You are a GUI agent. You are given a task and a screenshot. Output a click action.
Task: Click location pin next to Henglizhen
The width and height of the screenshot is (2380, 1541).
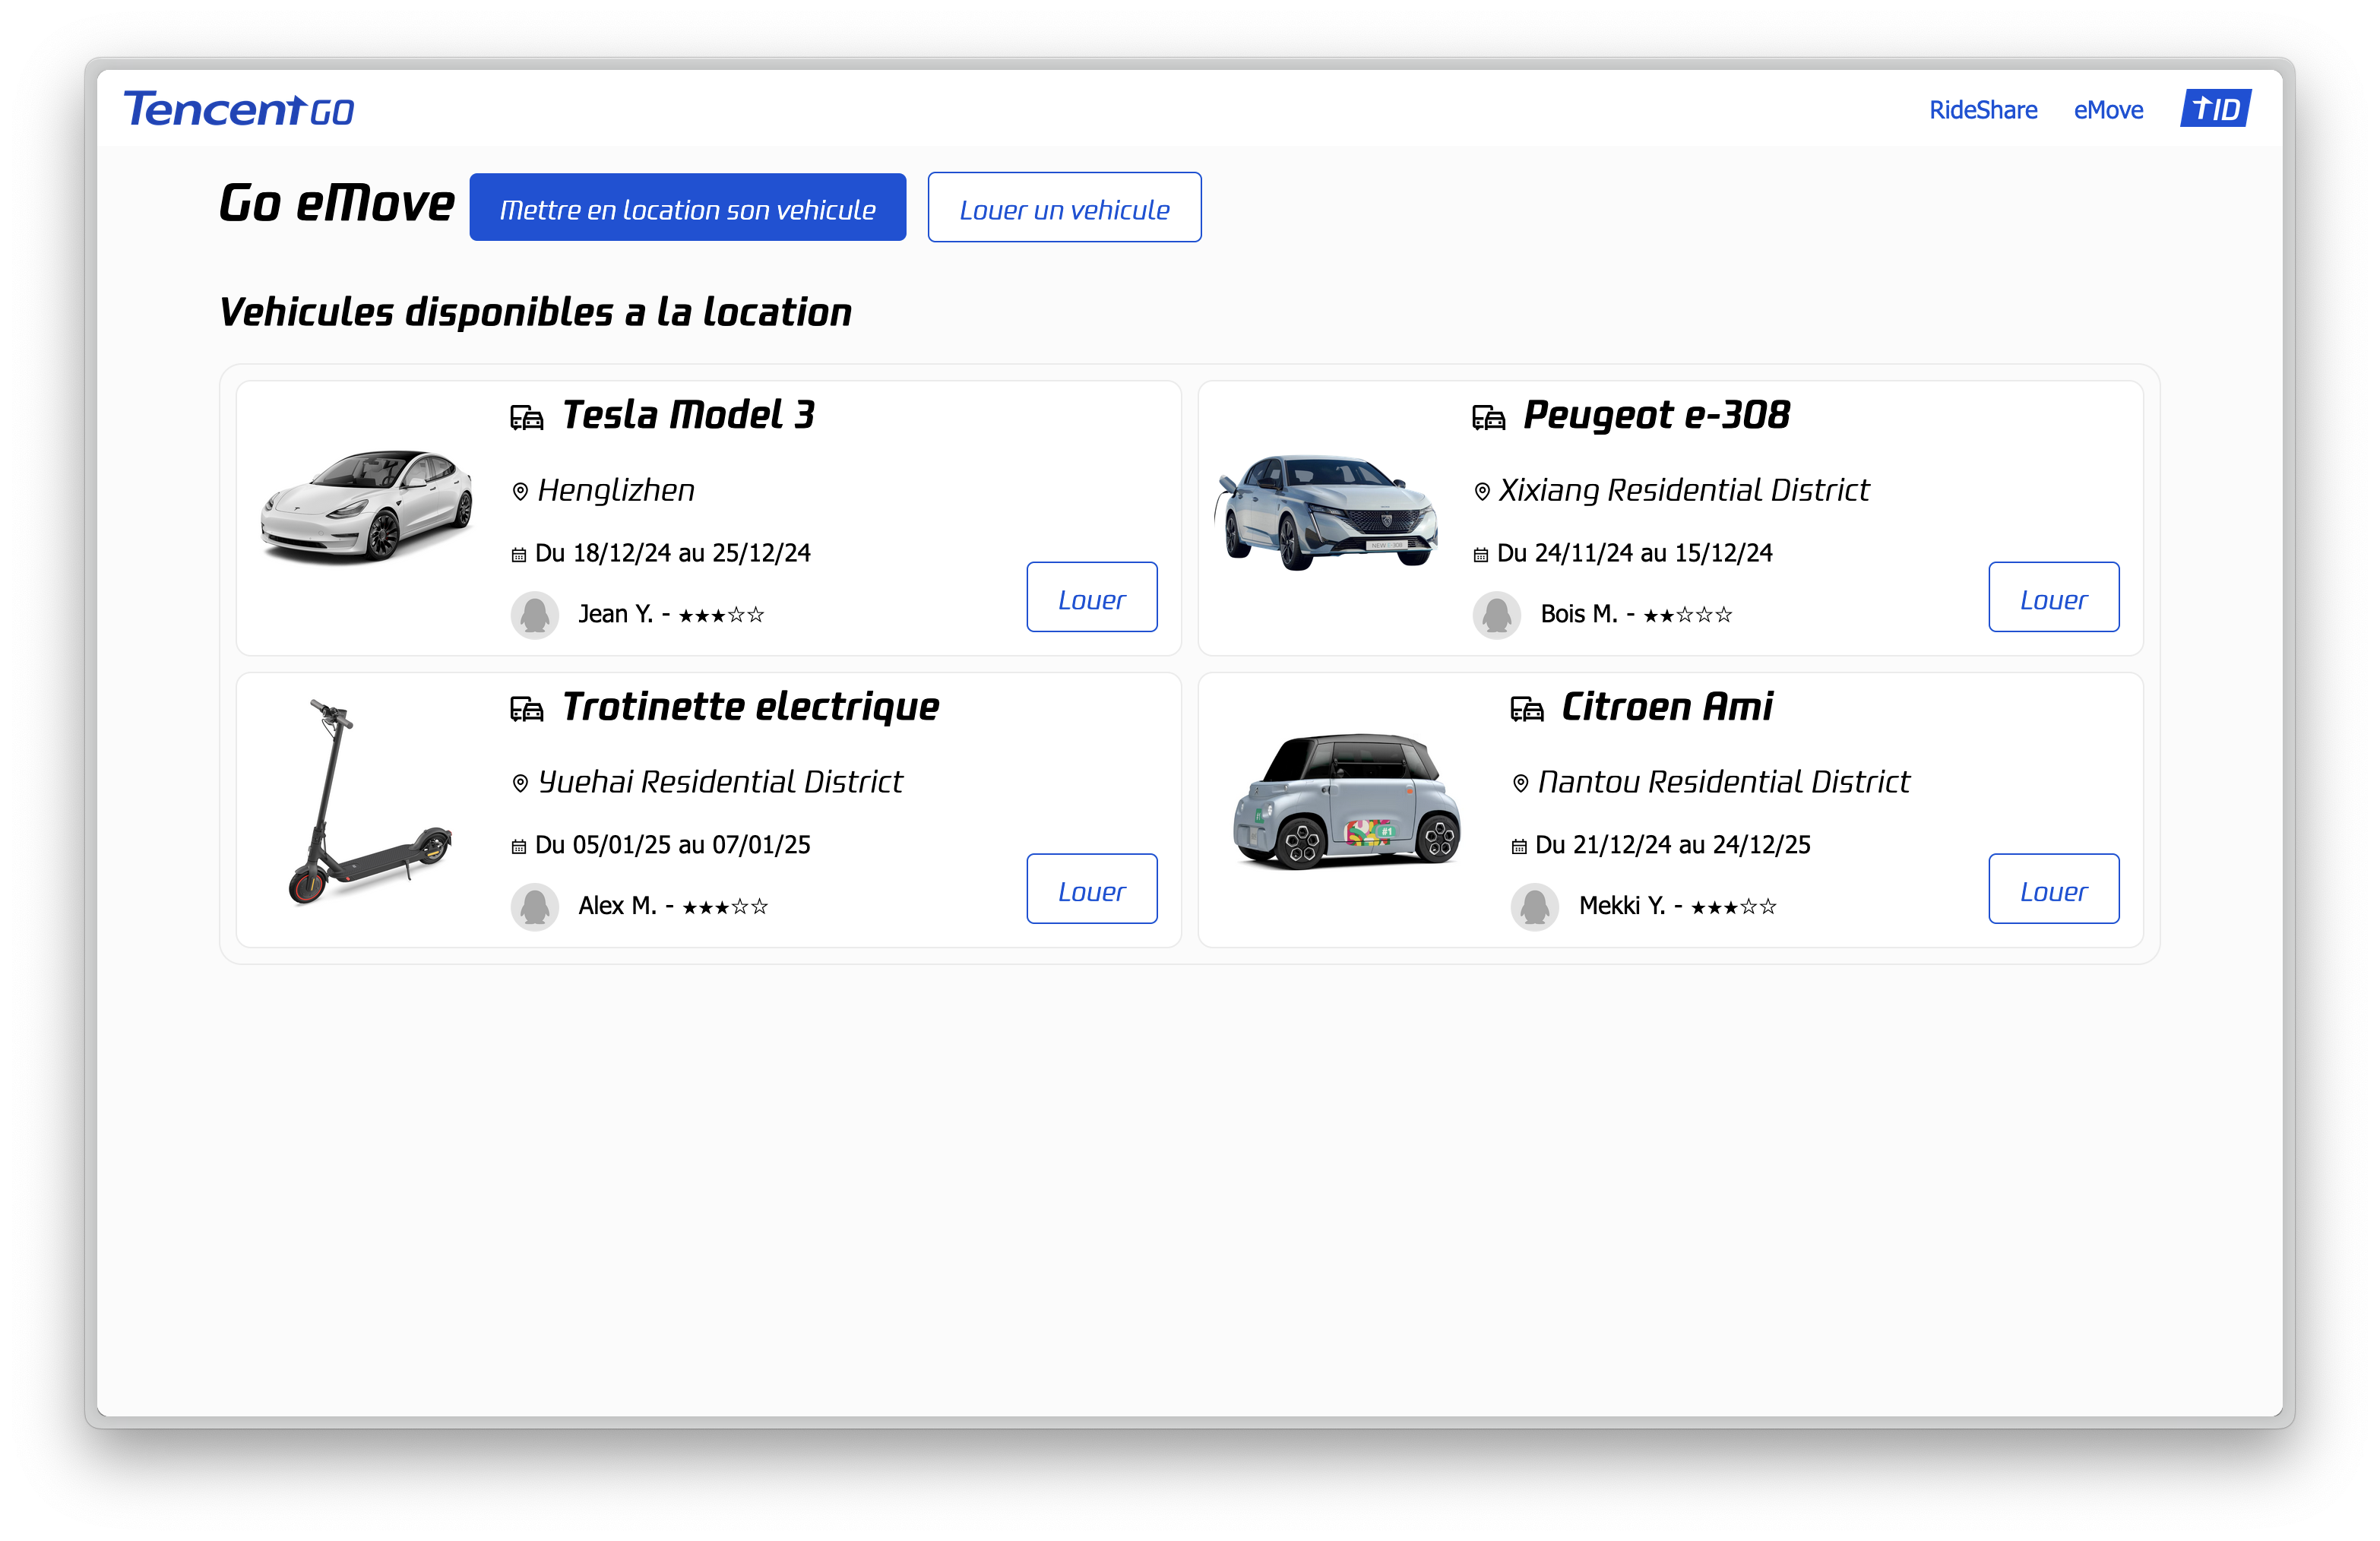click(x=520, y=491)
